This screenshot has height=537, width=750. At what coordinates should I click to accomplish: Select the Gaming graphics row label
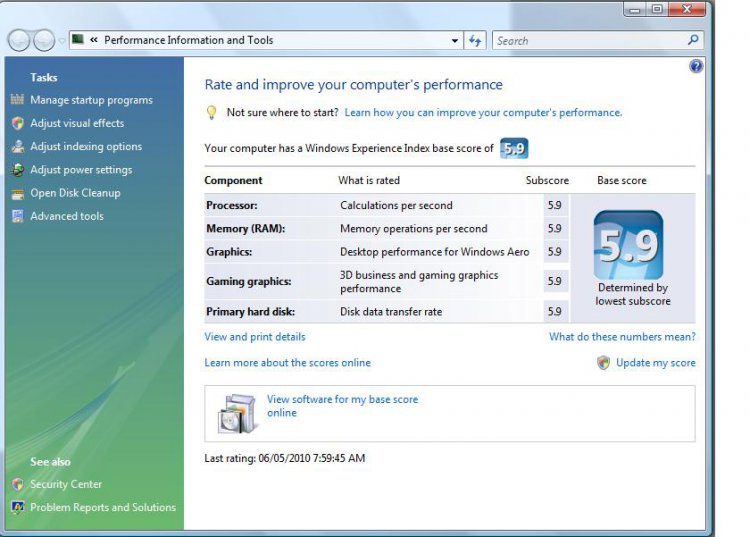click(249, 281)
